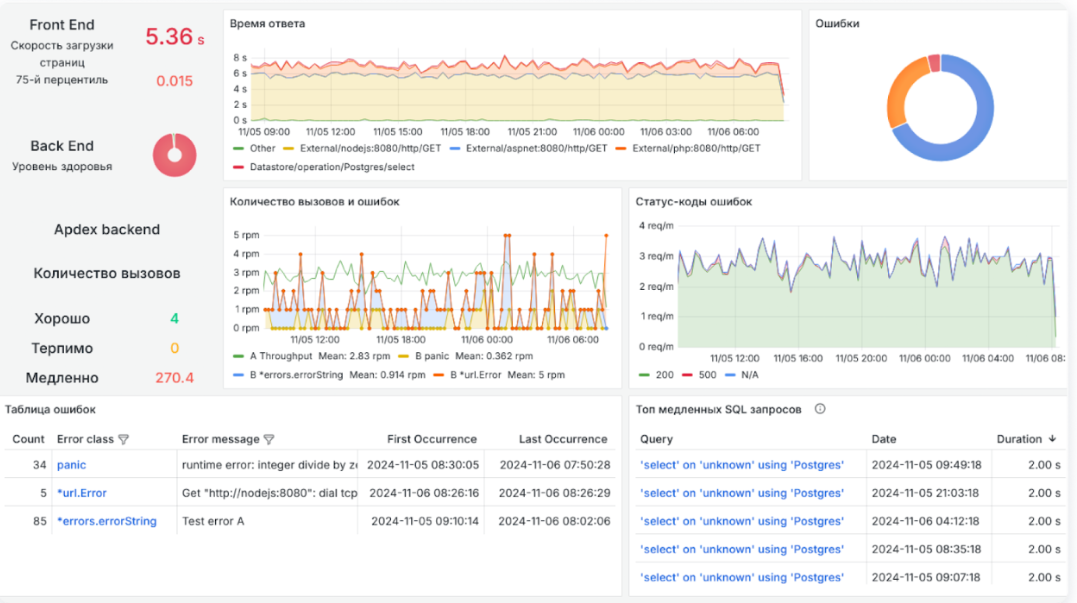Sort by the Last Occurrence column header
1077x603 pixels.
(x=562, y=439)
